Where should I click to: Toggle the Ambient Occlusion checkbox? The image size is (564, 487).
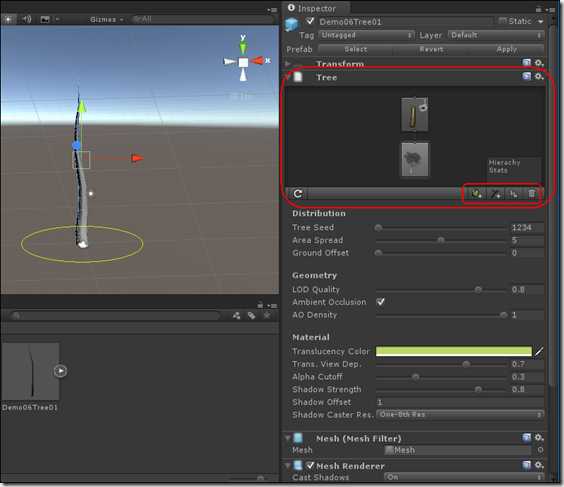pyautogui.click(x=381, y=302)
